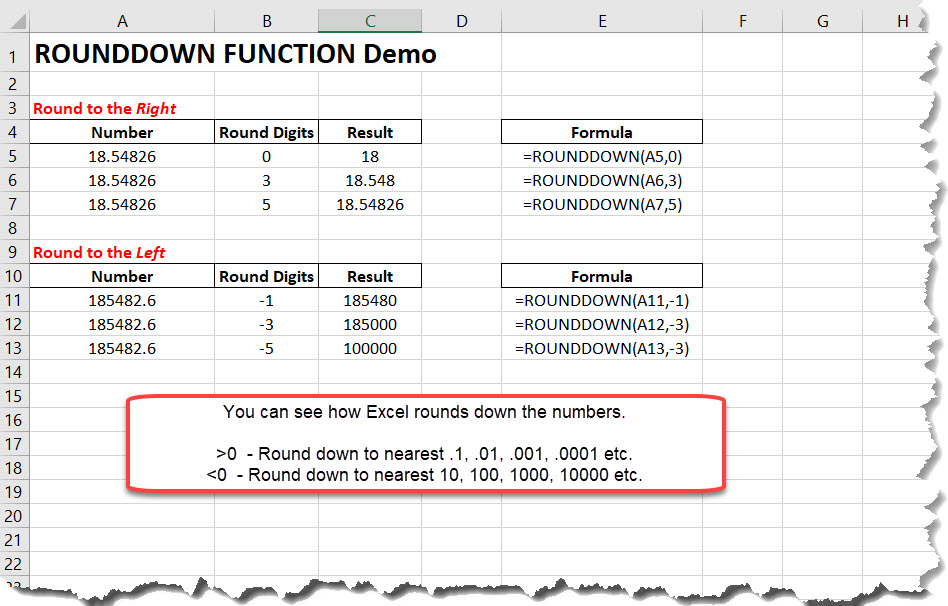Select result cell showing 185480
Viewport: 948px width, 606px height.
tap(370, 300)
